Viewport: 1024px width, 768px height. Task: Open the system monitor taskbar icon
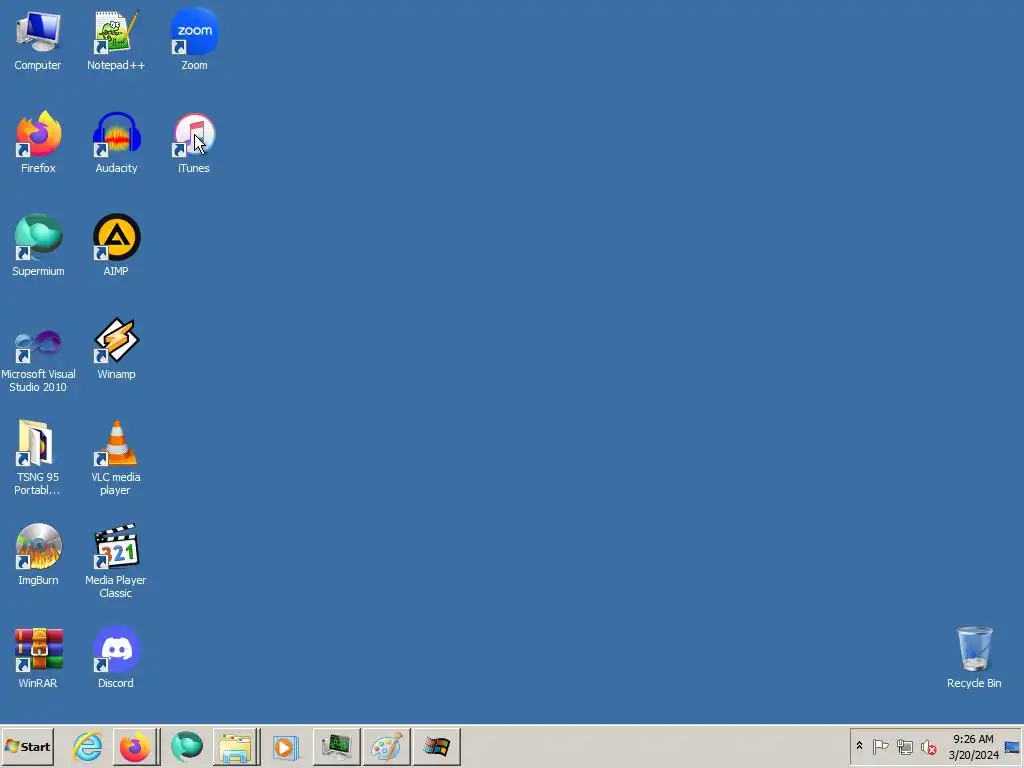point(336,746)
